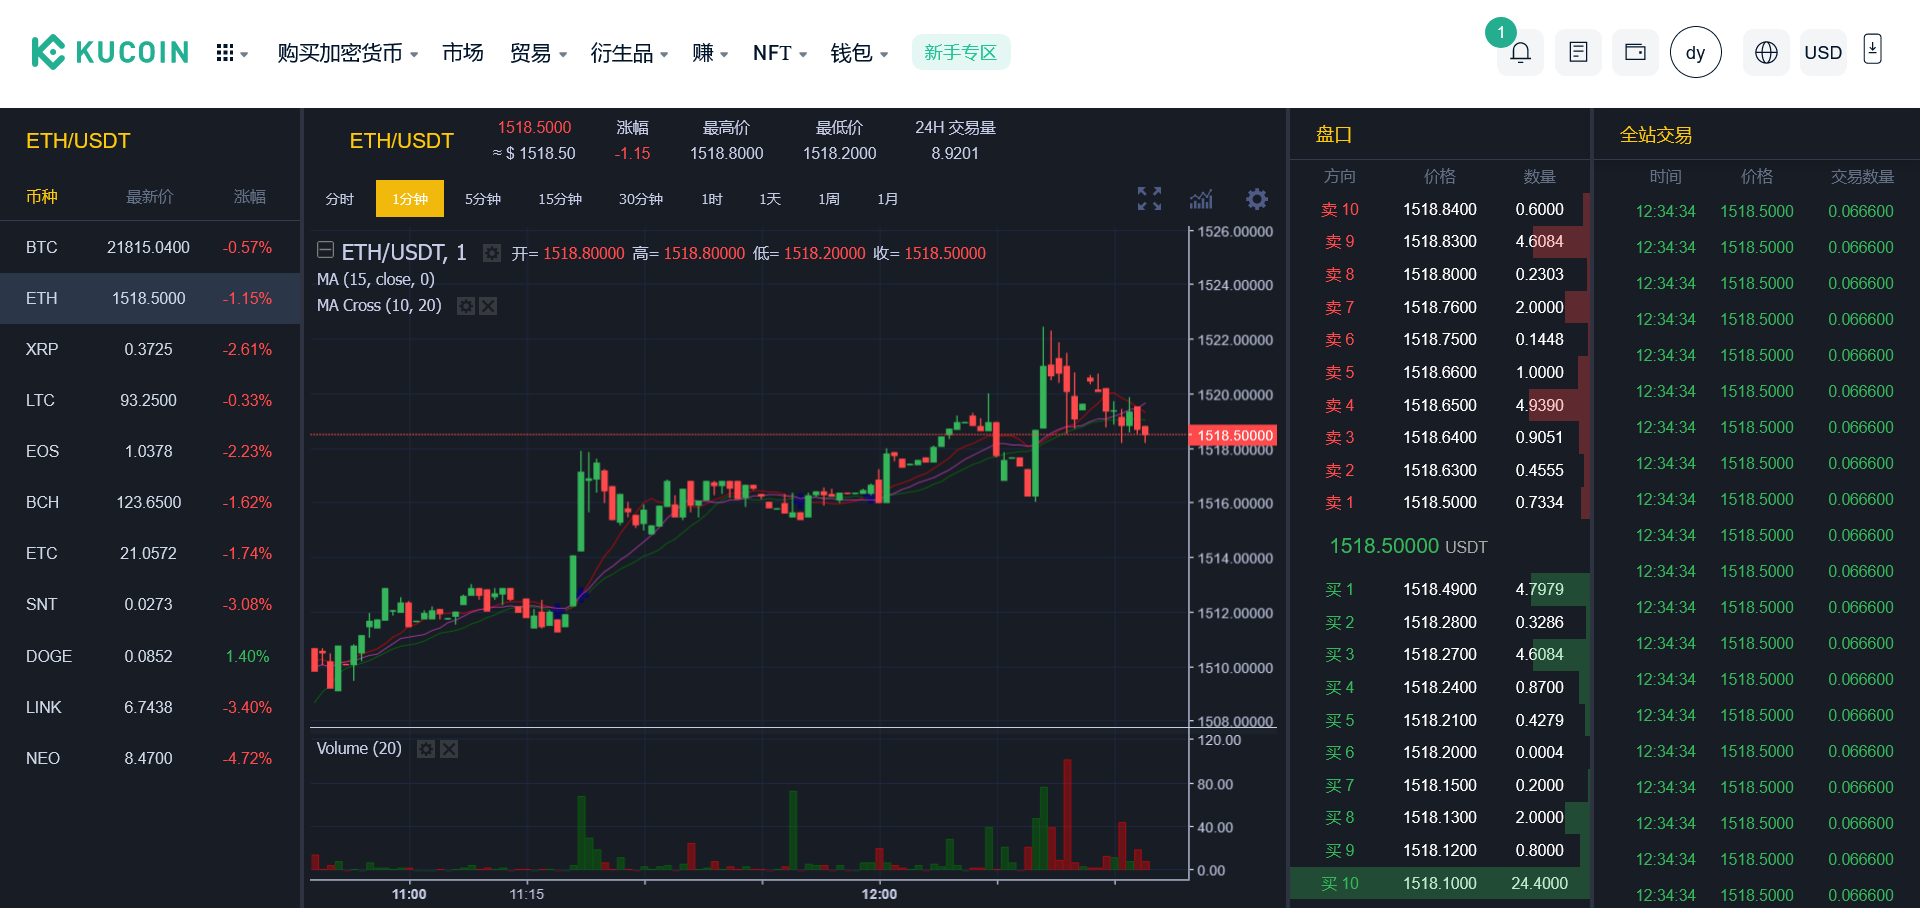This screenshot has height=908, width=1920.
Task: Click the app download phone icon
Action: [1872, 49]
